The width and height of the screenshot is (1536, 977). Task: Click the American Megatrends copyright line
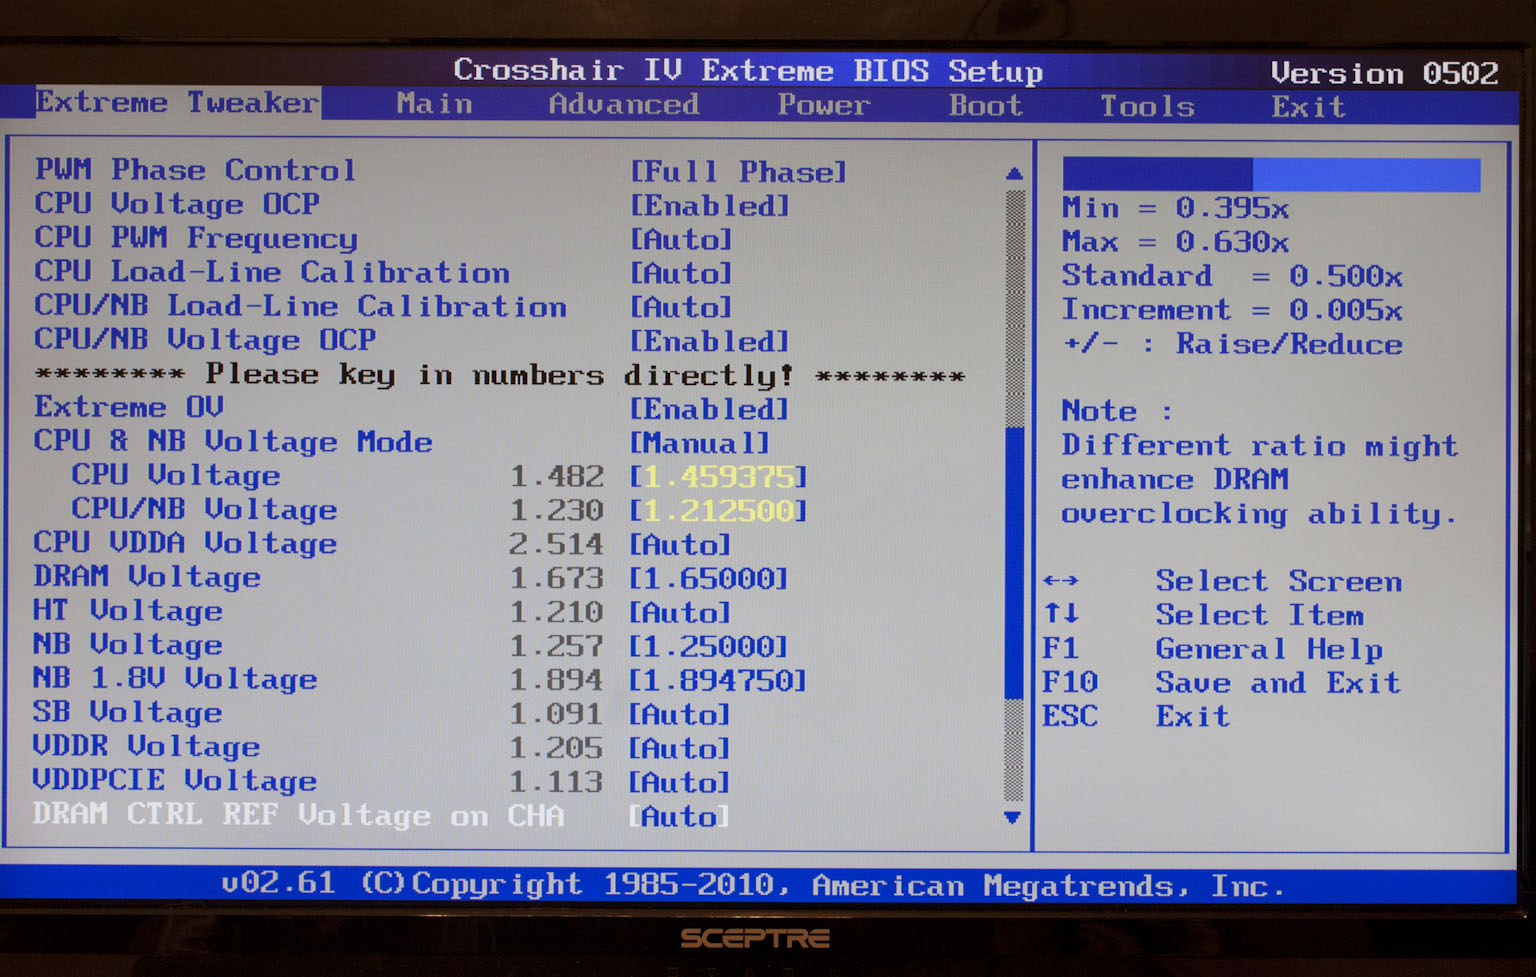pos(752,886)
